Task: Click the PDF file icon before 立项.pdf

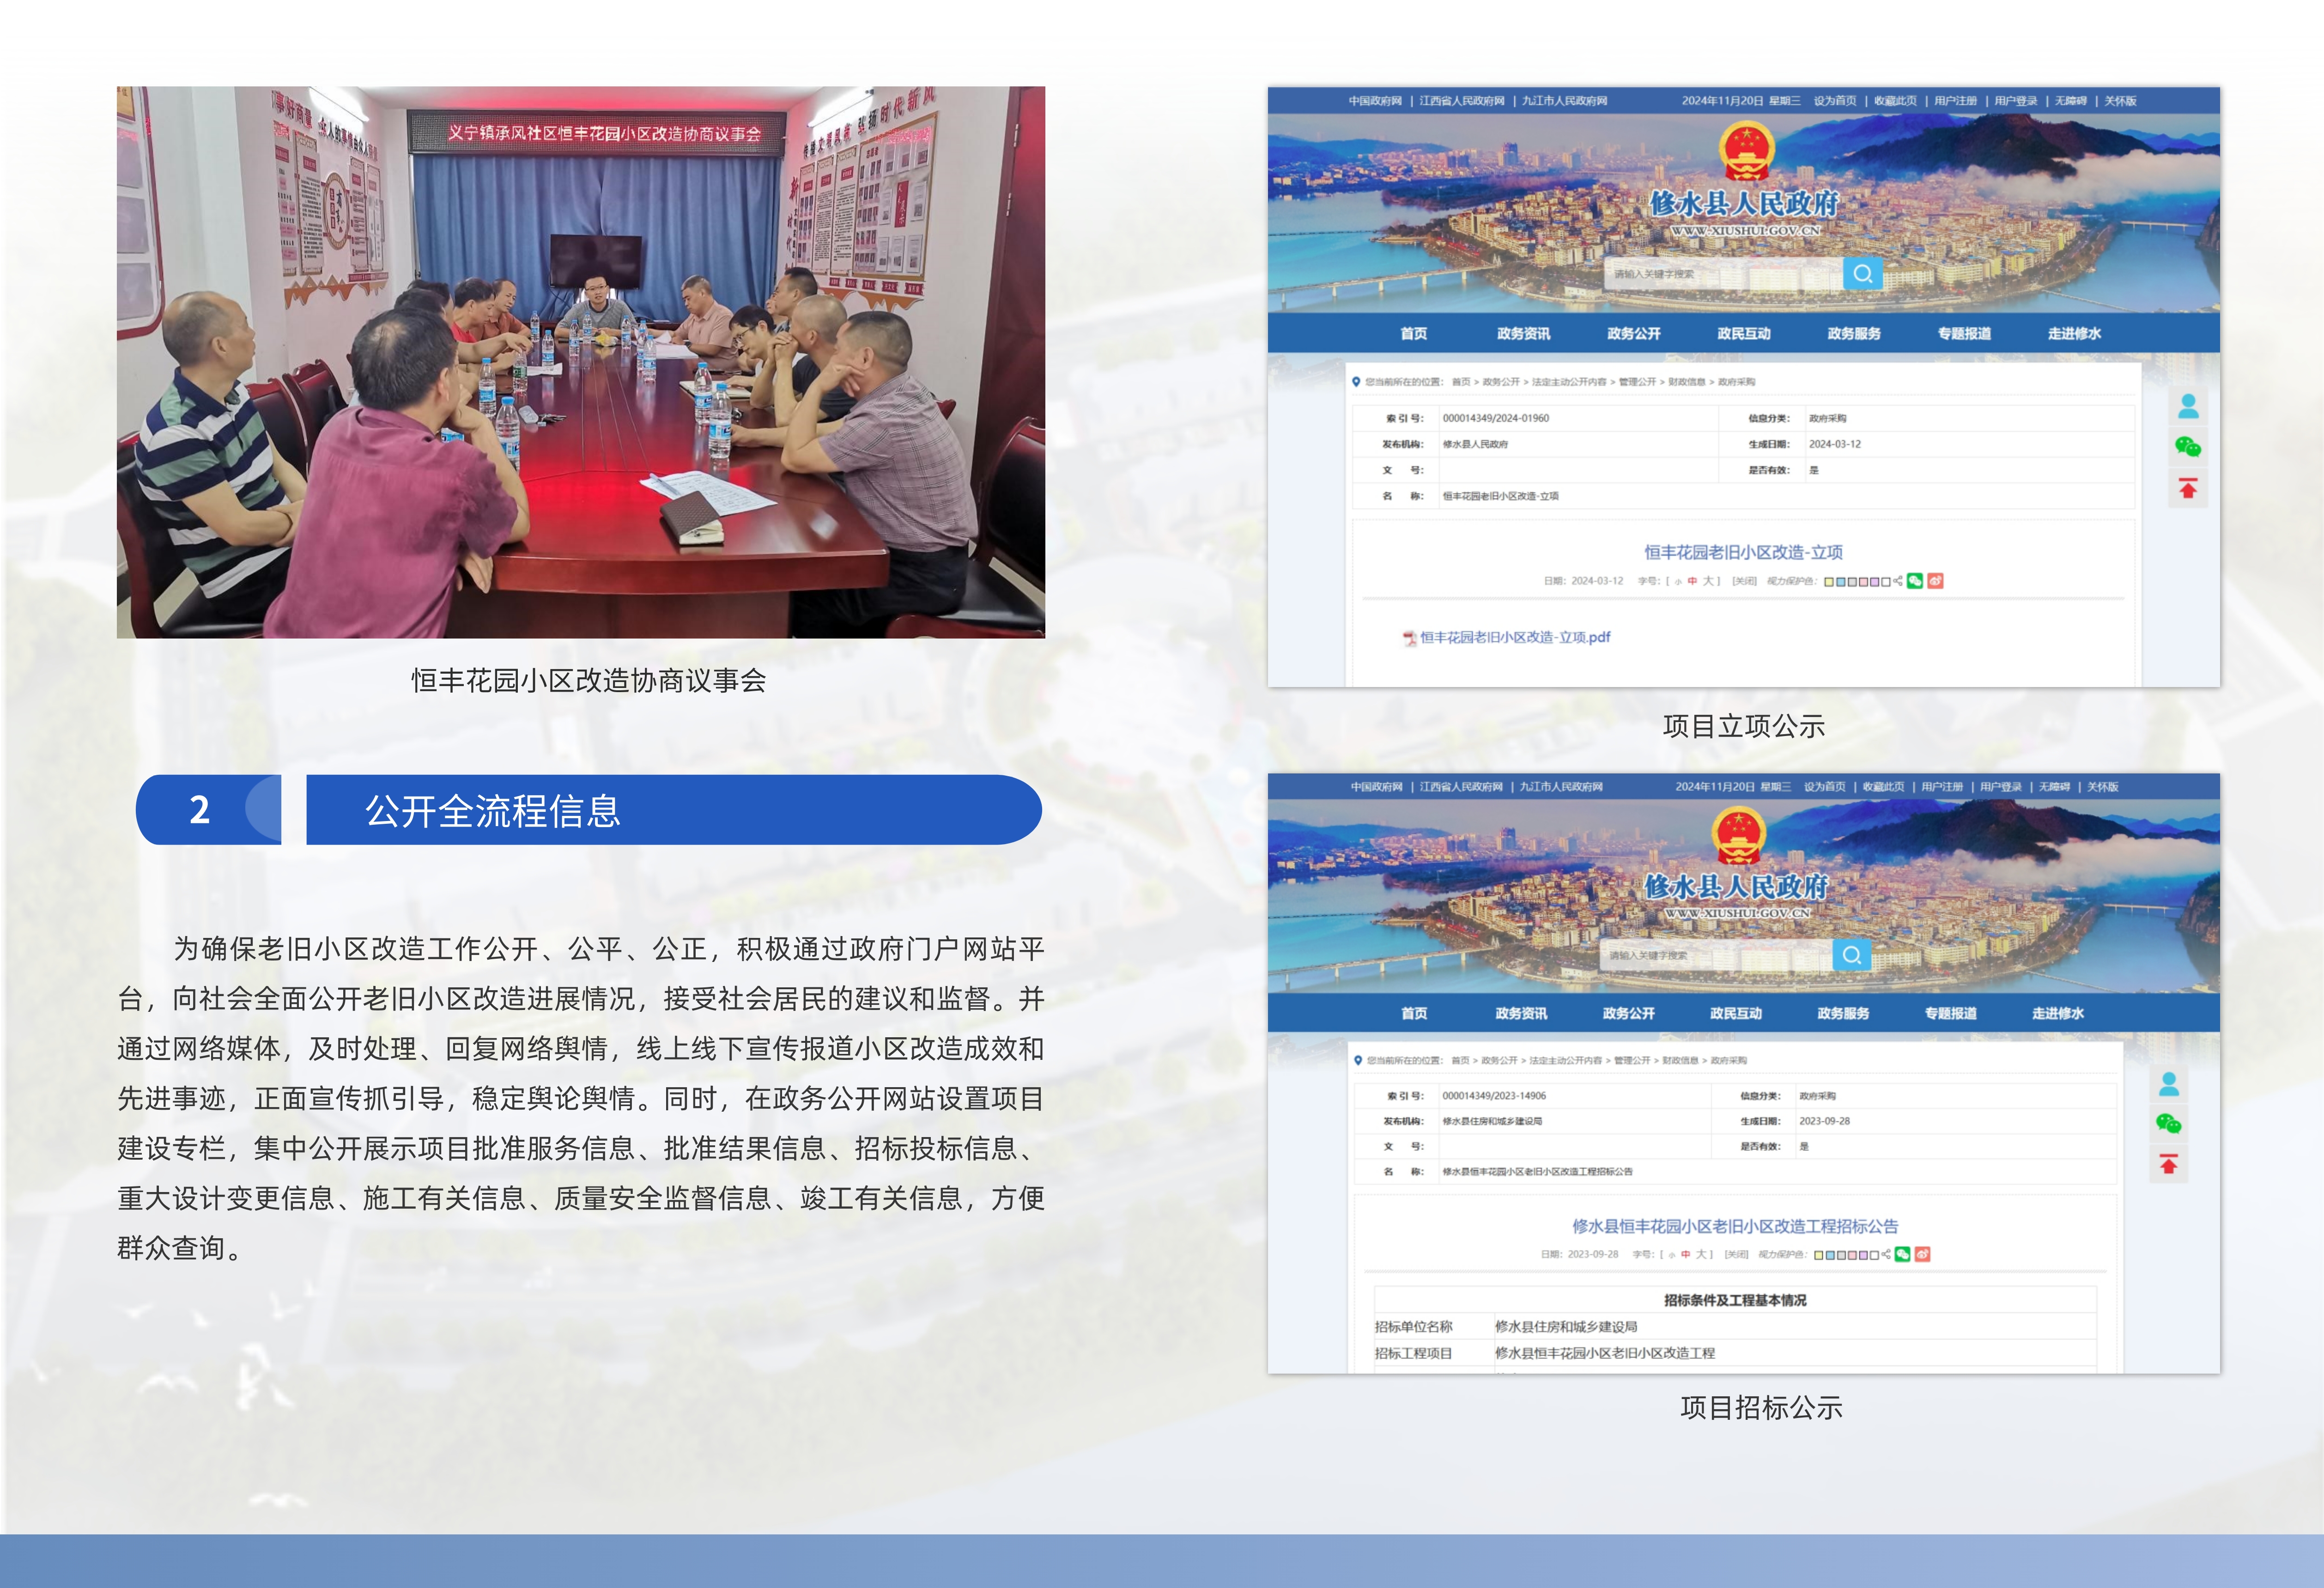Action: click(1409, 638)
